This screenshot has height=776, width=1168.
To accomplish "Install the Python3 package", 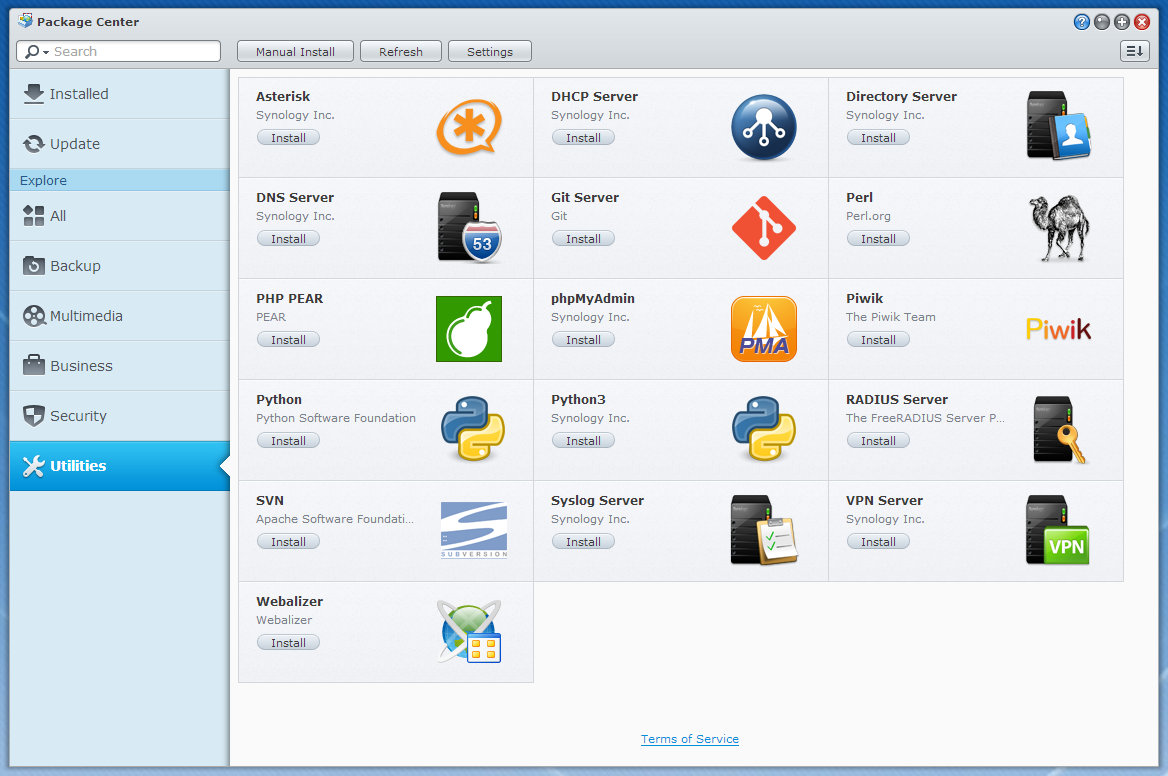I will (x=583, y=441).
